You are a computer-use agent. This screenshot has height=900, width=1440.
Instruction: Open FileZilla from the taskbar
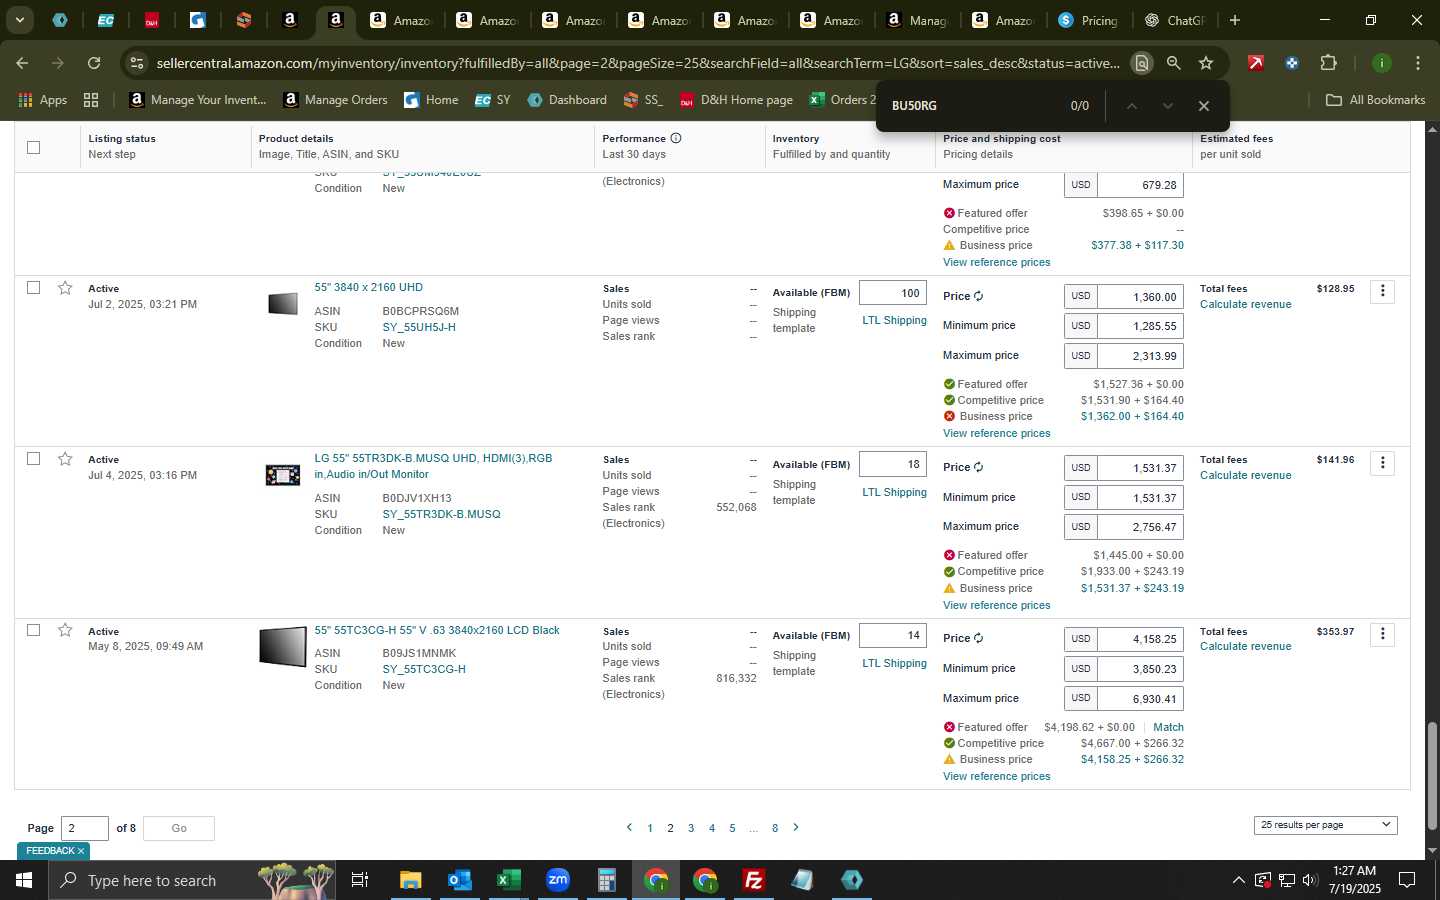coord(754,880)
